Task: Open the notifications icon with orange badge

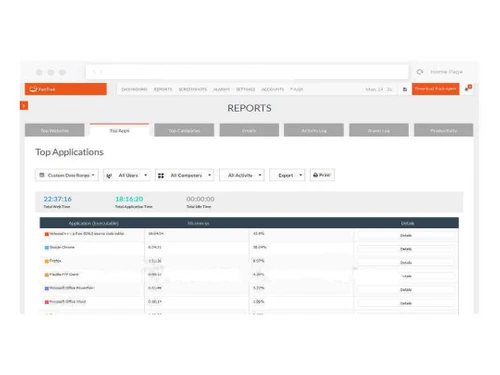Action: [x=468, y=88]
